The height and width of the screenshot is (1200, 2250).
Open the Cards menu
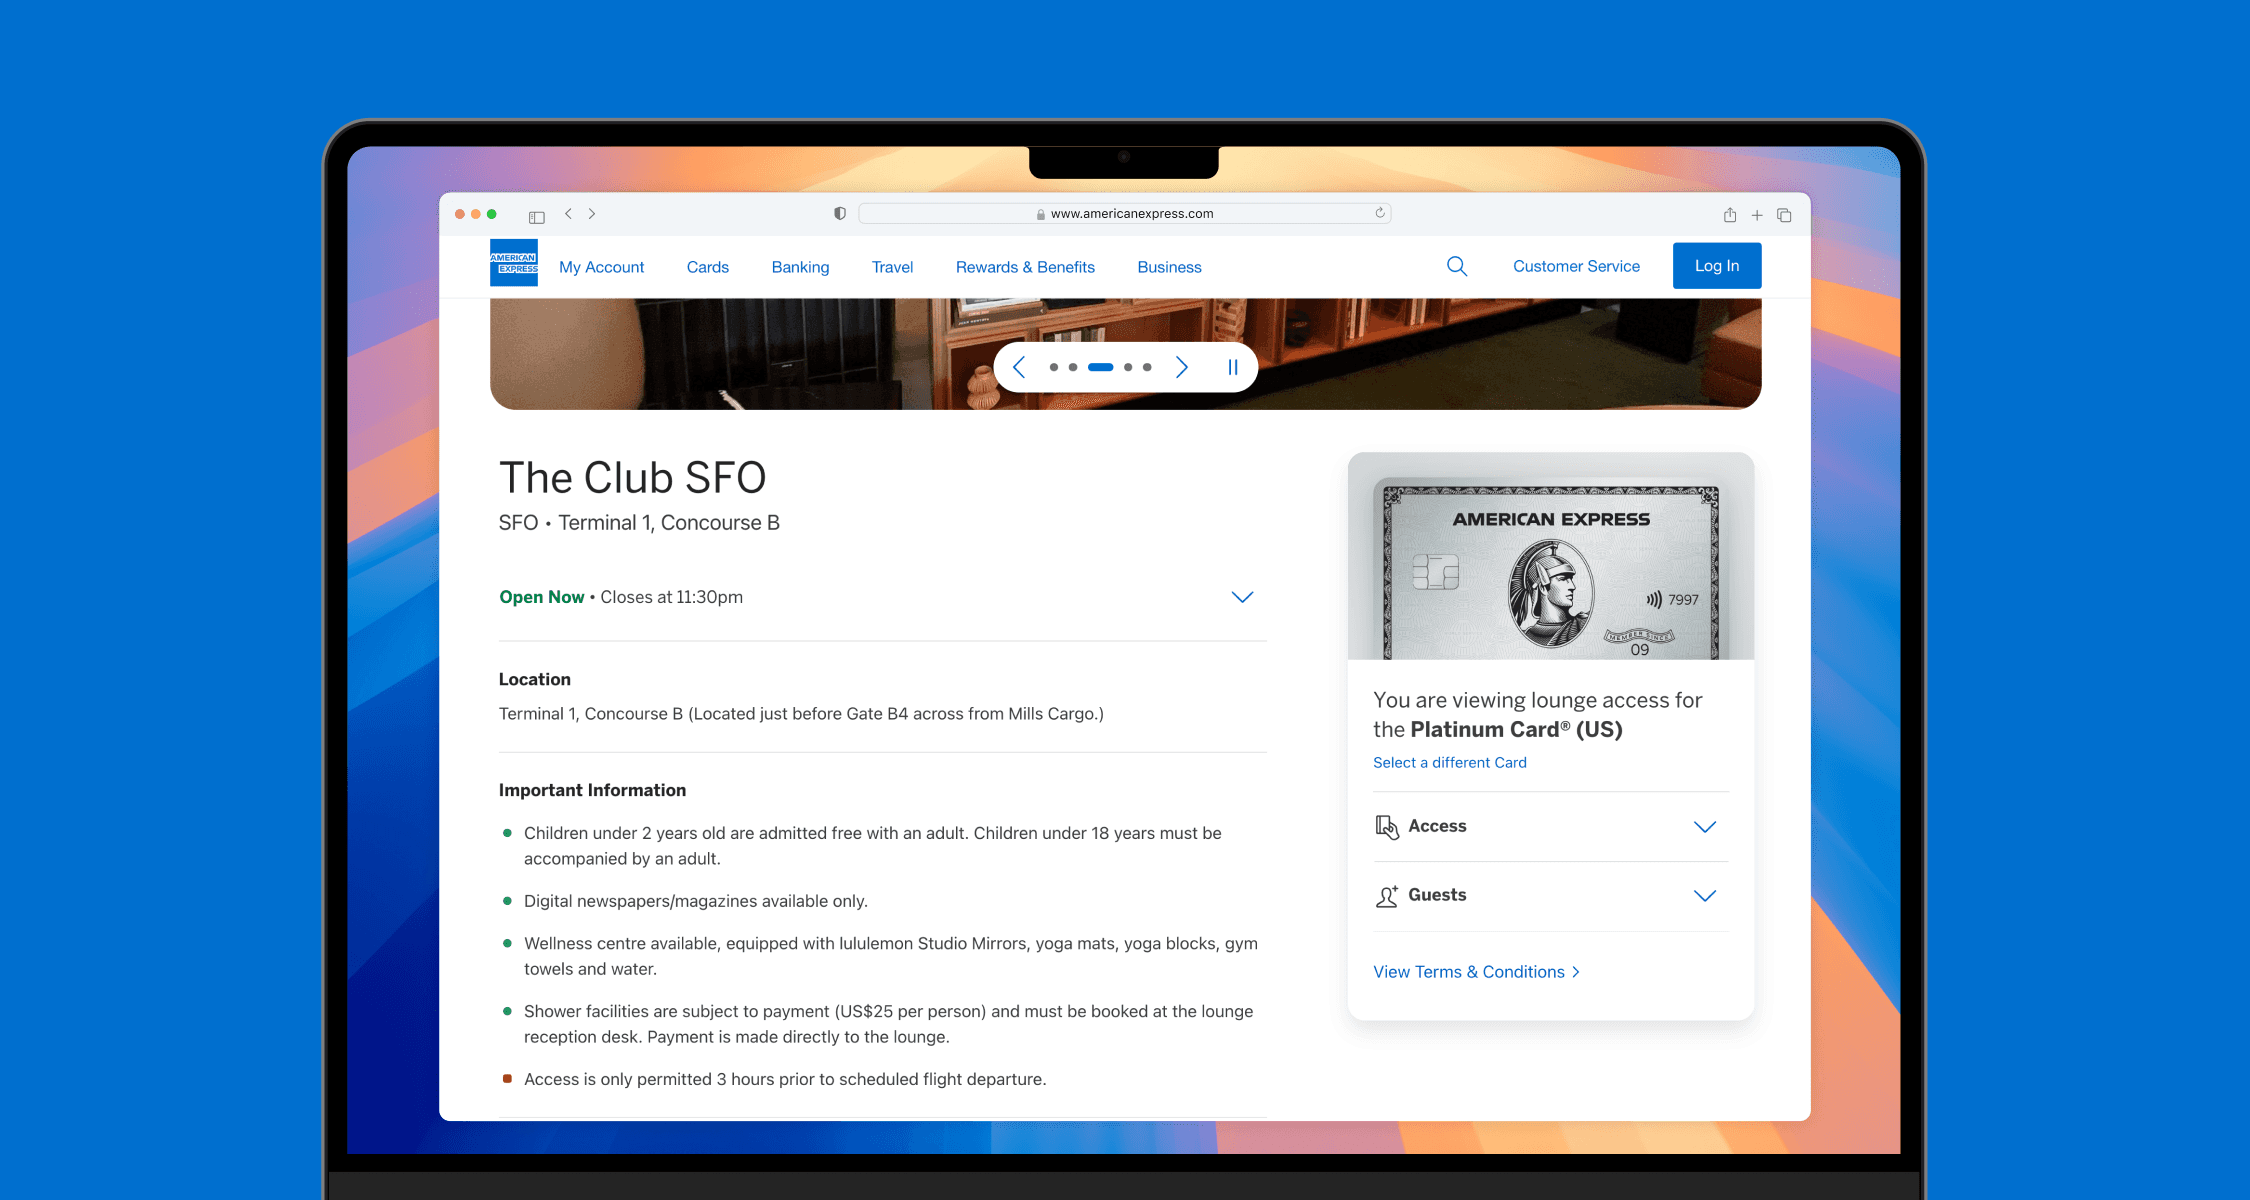click(x=708, y=267)
